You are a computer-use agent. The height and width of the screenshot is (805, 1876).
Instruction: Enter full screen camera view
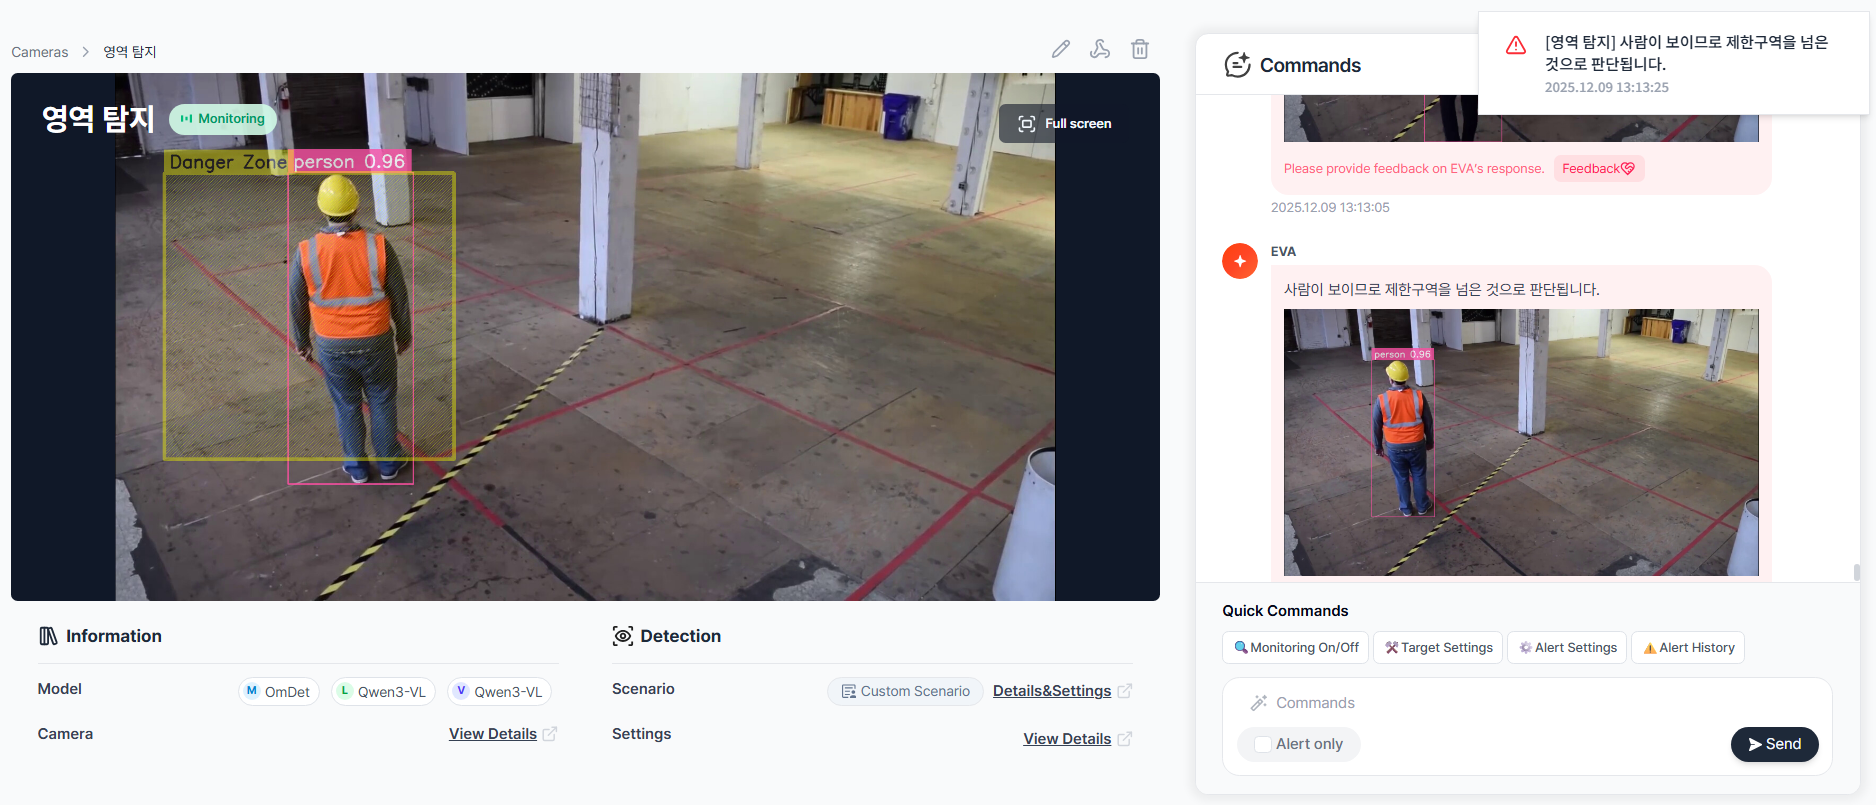[x=1065, y=124]
